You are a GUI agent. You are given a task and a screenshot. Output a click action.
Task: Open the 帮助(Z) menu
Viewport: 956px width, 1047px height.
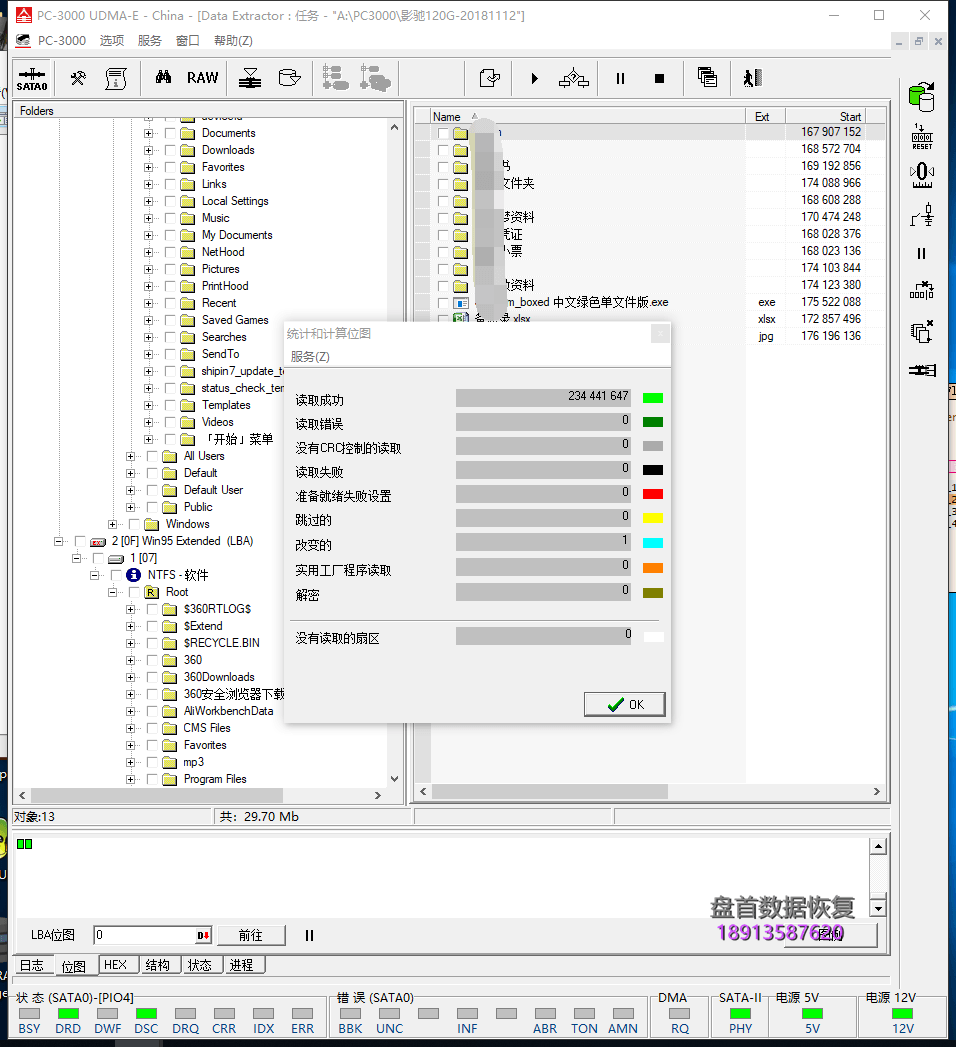pyautogui.click(x=233, y=41)
